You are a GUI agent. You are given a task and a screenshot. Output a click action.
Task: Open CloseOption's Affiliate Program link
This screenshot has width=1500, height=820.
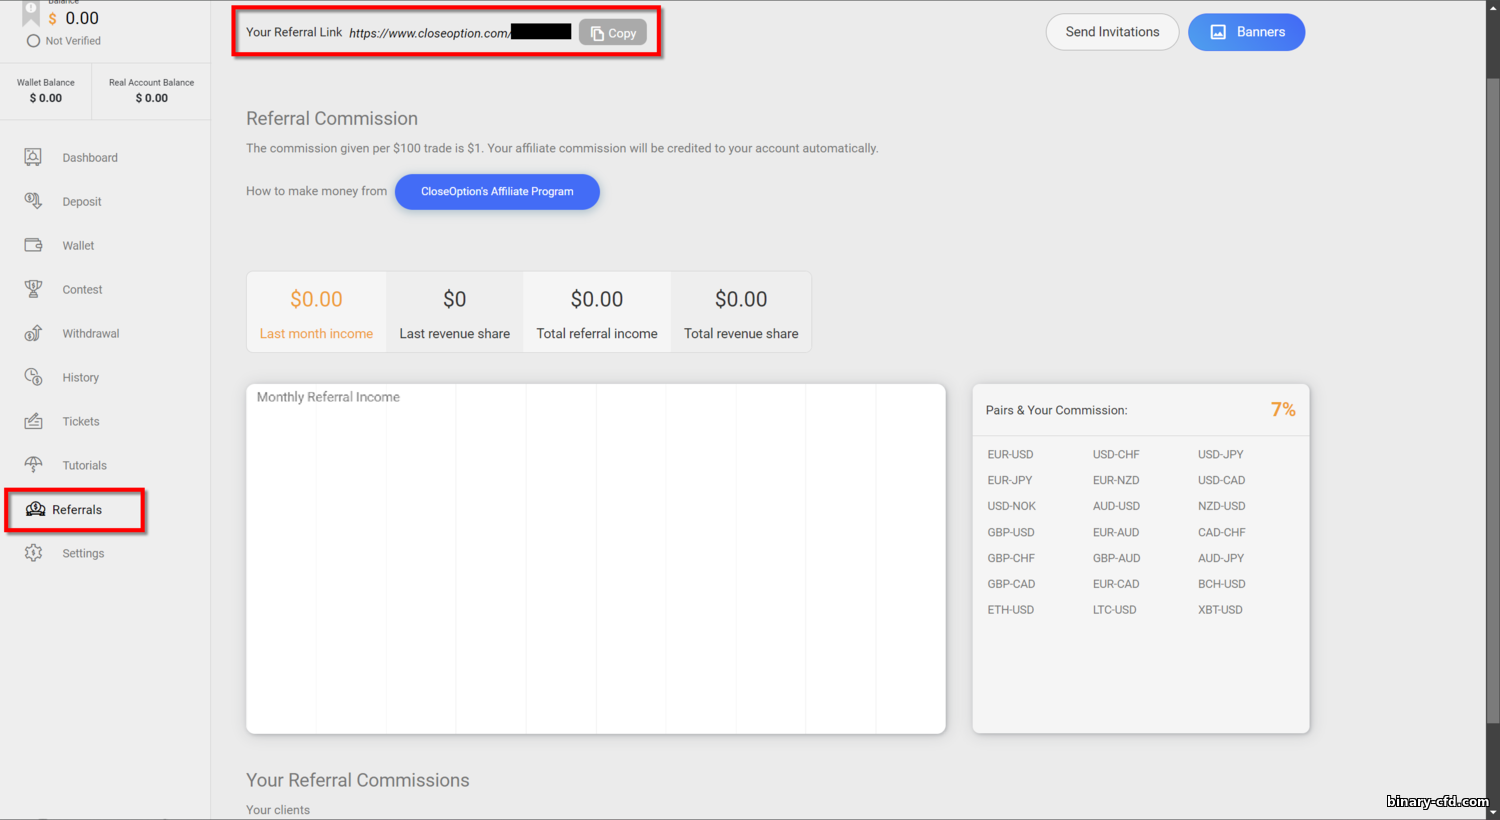(497, 192)
